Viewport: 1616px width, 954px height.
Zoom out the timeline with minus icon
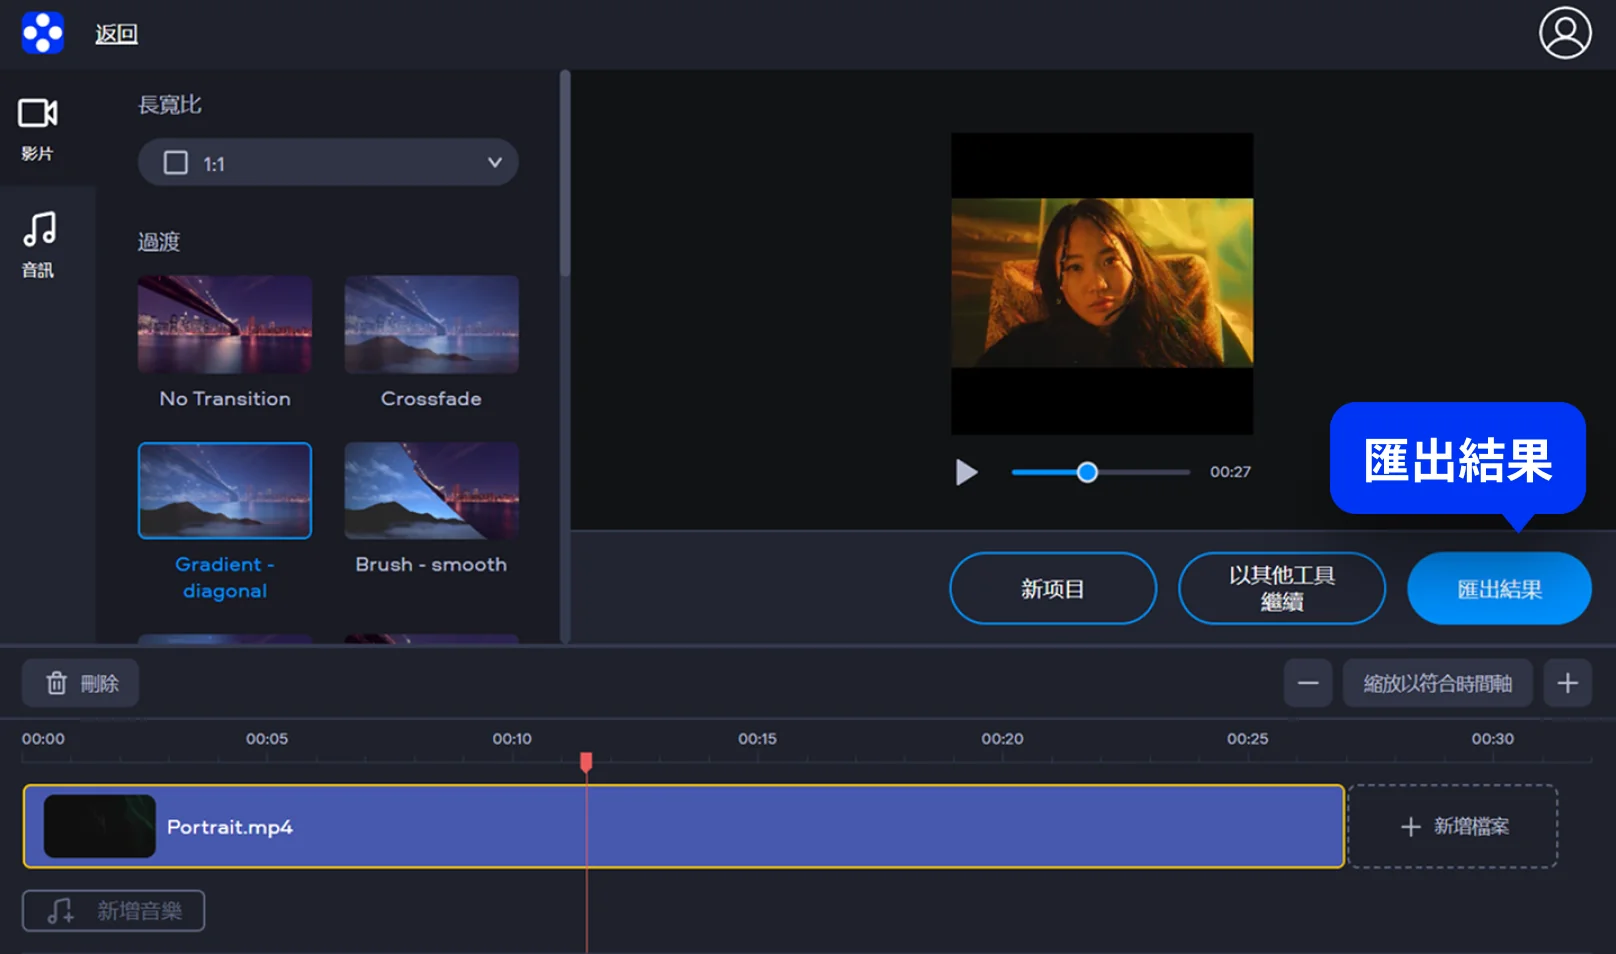(x=1307, y=683)
